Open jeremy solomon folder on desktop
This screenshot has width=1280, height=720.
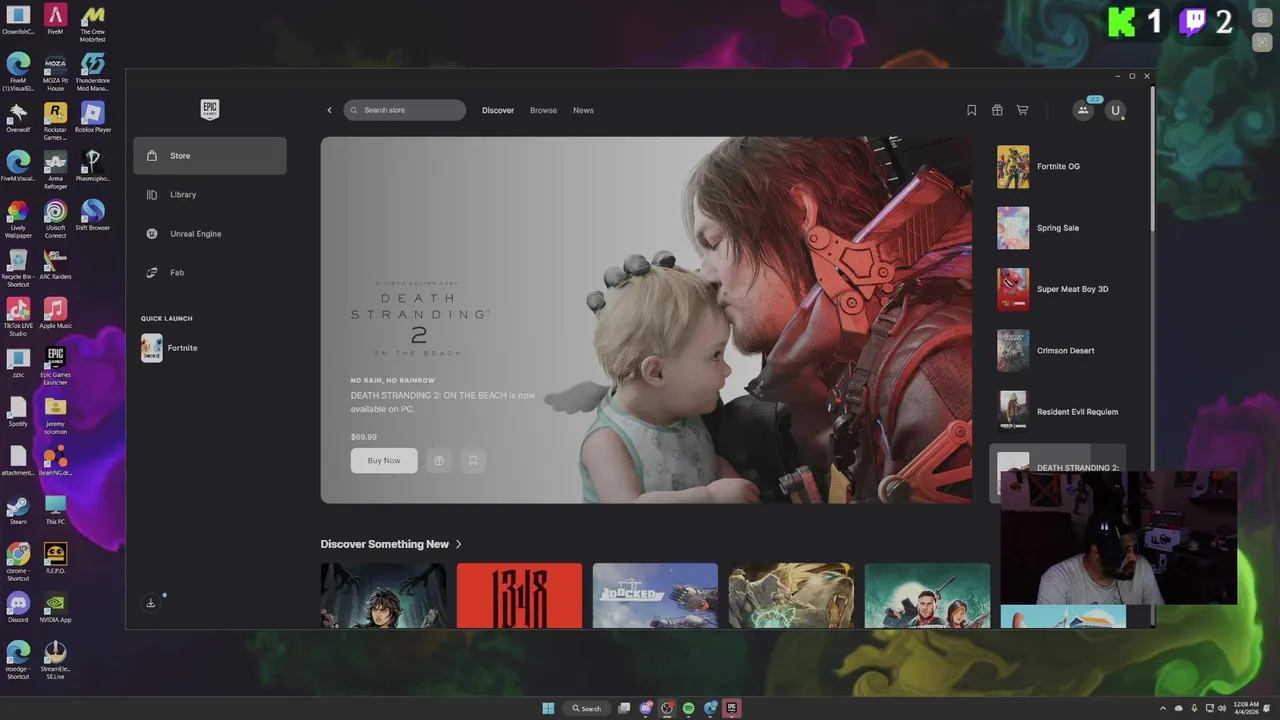click(55, 415)
